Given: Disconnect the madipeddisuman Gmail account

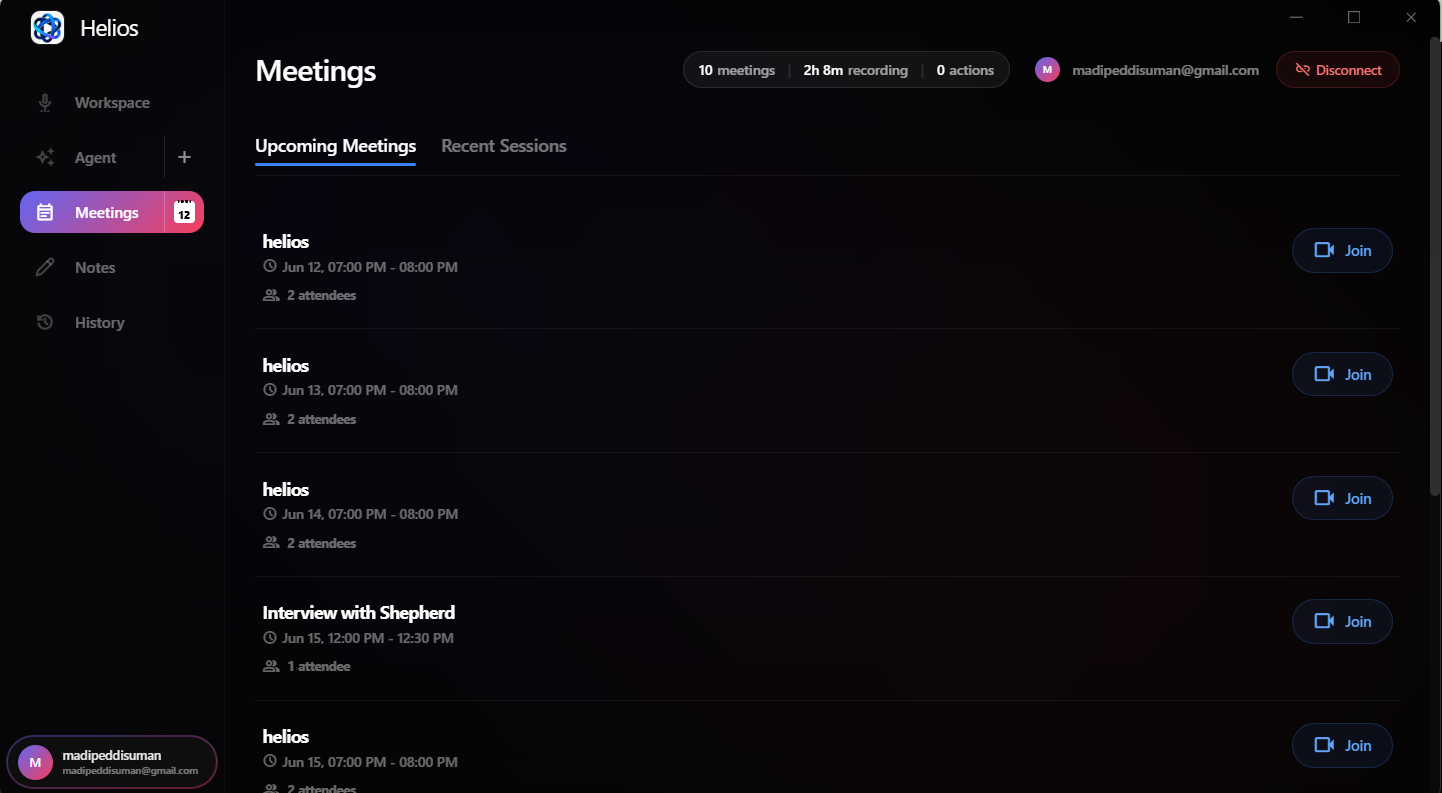Looking at the screenshot, I should 1337,70.
